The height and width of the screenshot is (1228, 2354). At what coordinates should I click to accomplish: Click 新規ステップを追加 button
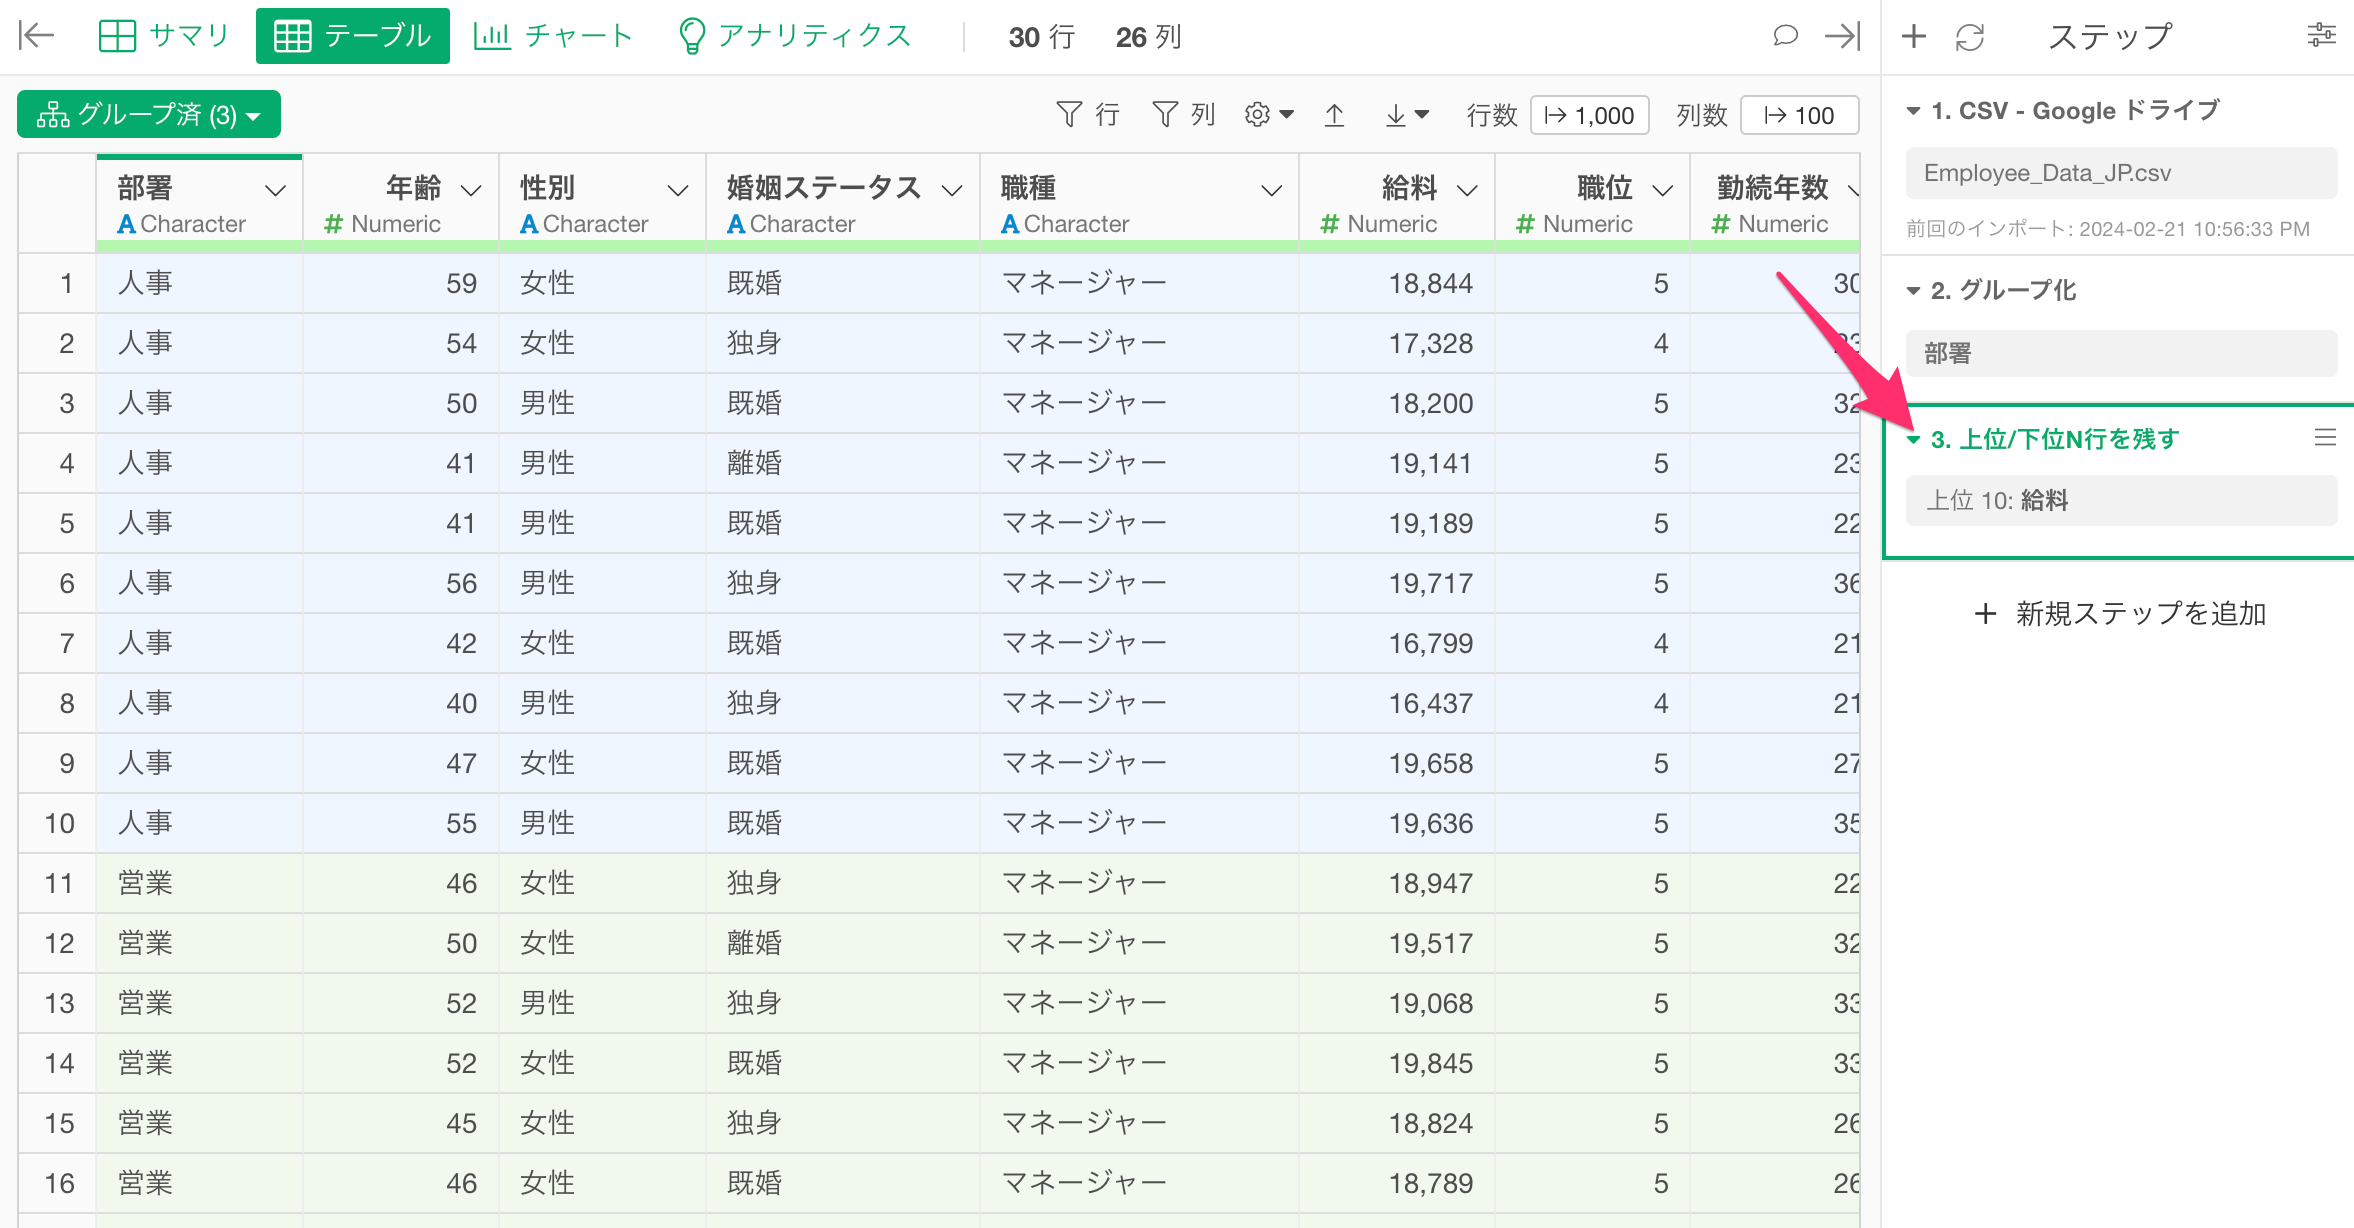[2120, 613]
